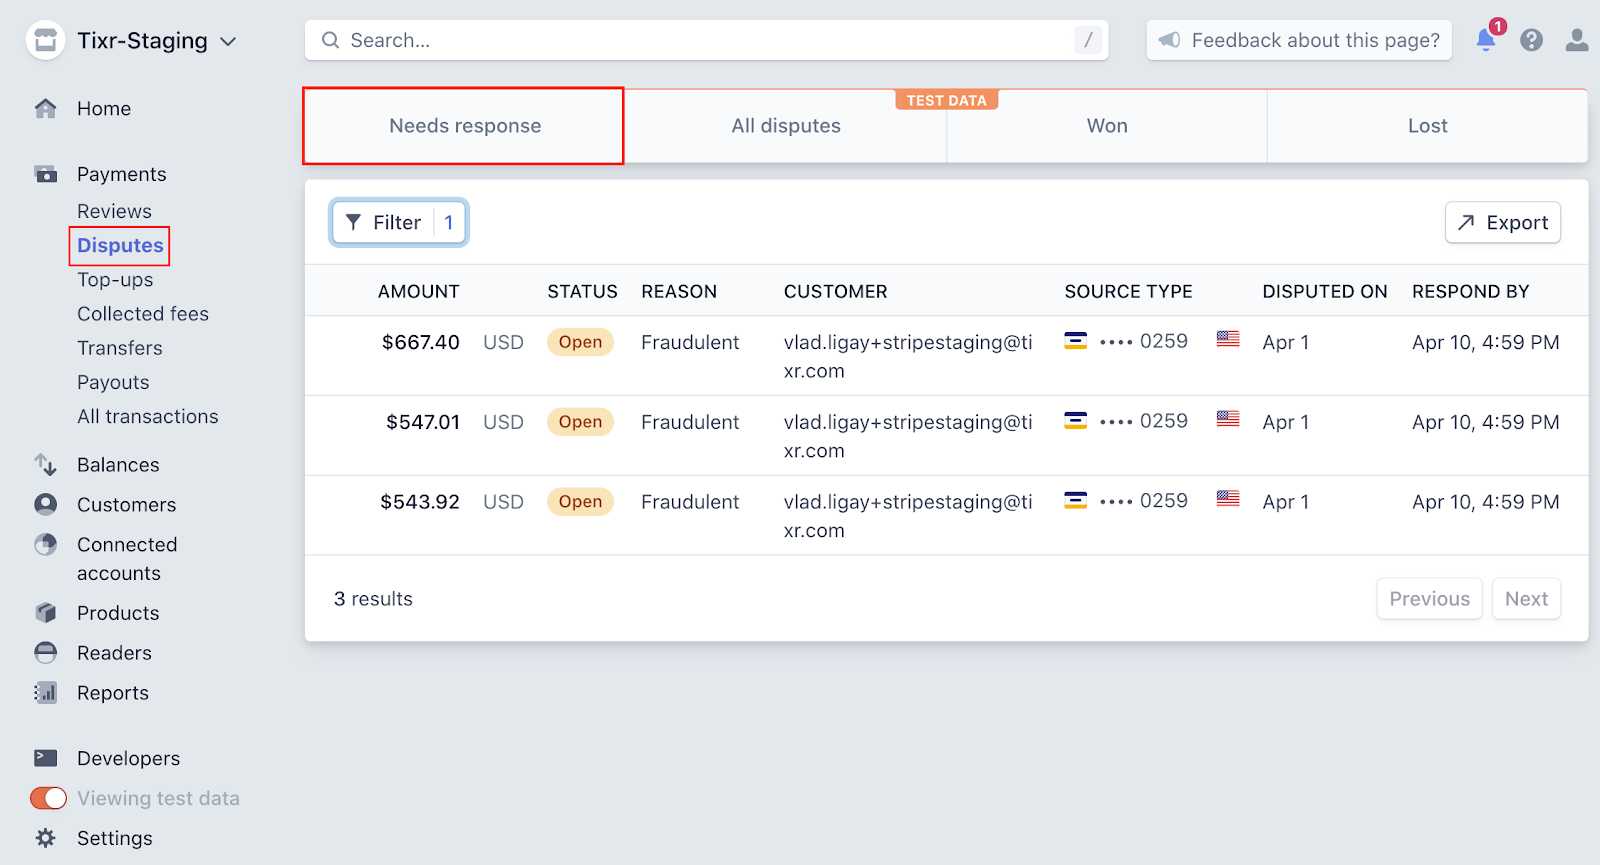This screenshot has height=865, width=1600.
Task: Click card icon in $667.40 row
Action: click(x=1075, y=340)
